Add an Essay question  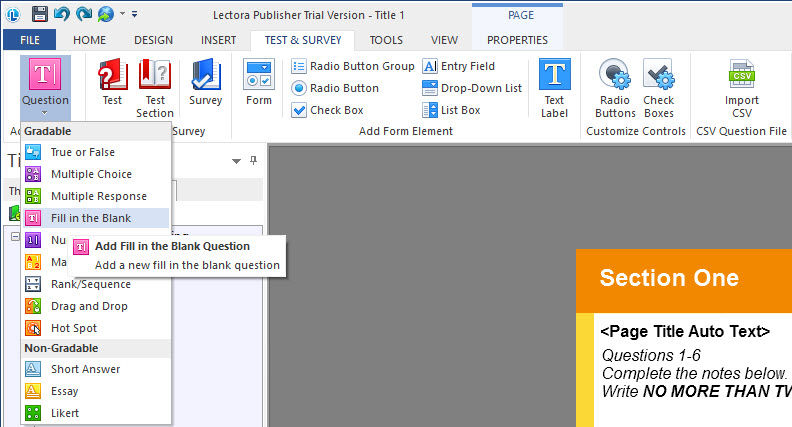(x=96, y=391)
